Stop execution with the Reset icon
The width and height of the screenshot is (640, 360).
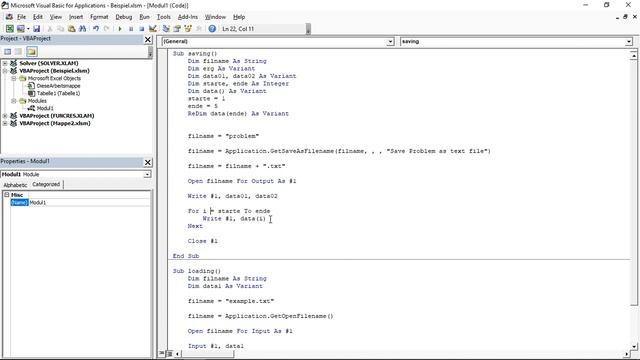pyautogui.click(x=142, y=29)
